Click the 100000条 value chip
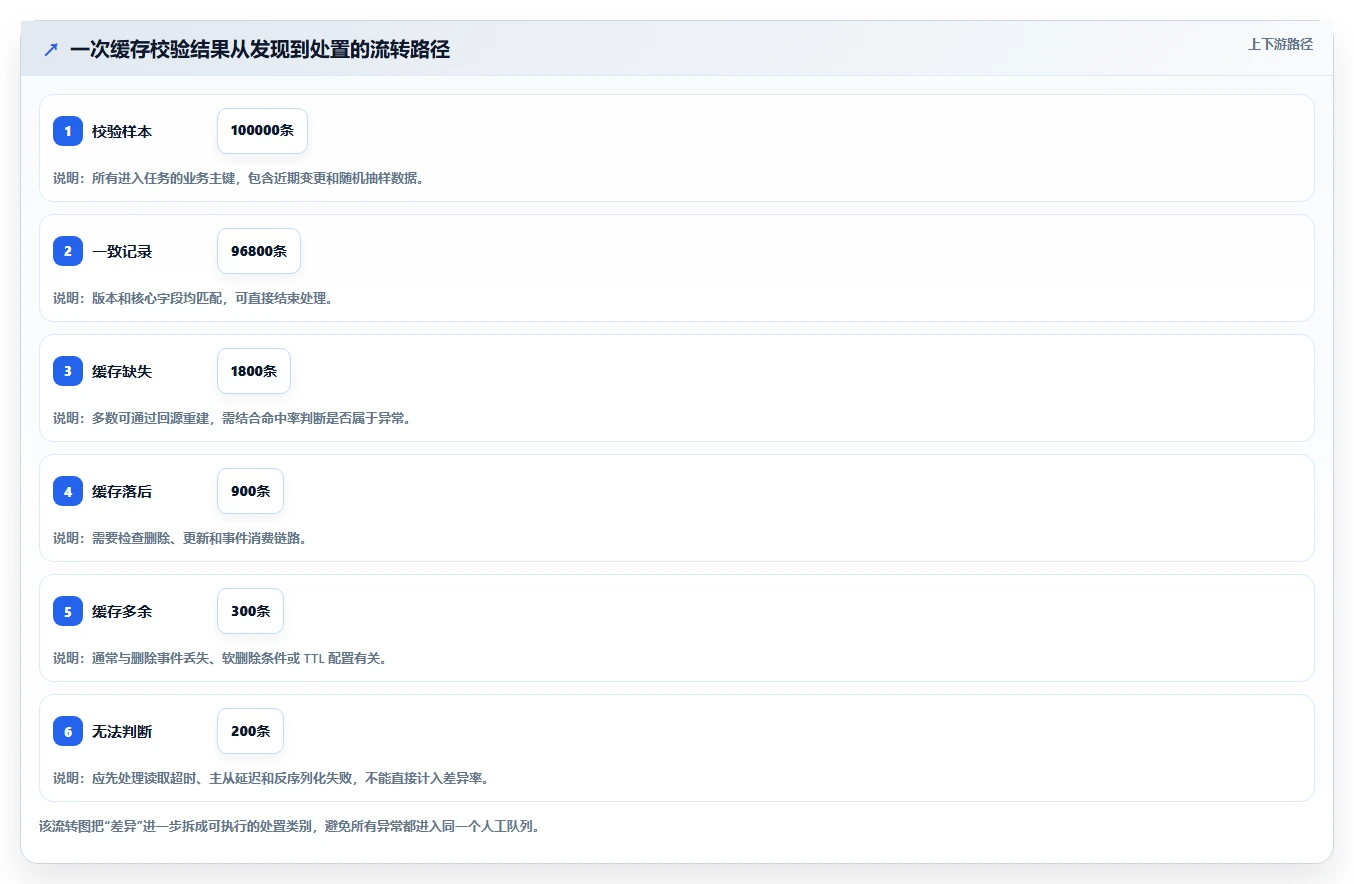Viewport: 1354px width, 884px height. (x=262, y=131)
